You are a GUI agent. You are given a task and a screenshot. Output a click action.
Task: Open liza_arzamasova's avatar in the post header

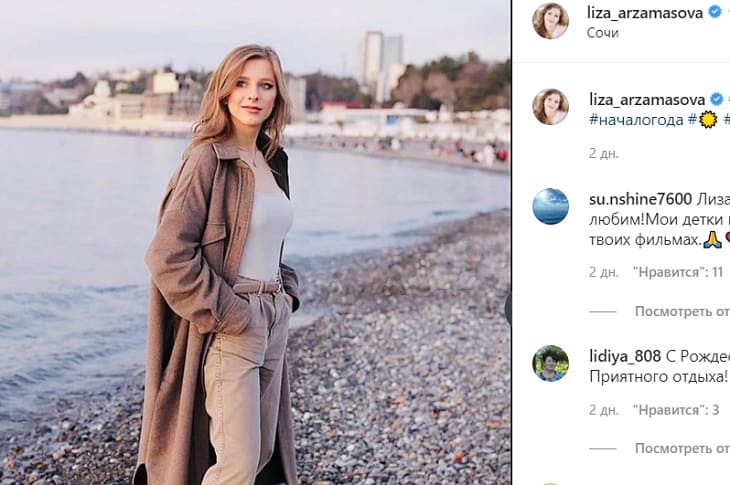(550, 21)
